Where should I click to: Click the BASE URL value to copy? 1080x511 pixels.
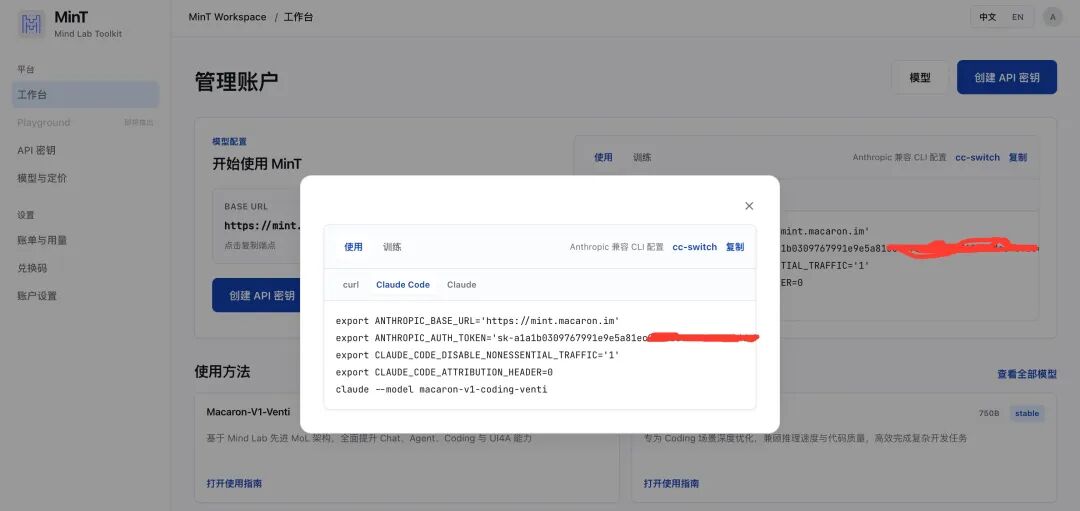(263, 225)
